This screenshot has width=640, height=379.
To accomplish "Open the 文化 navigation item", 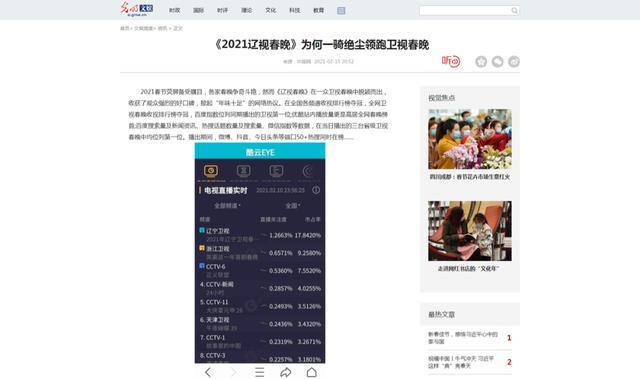I will point(271,11).
